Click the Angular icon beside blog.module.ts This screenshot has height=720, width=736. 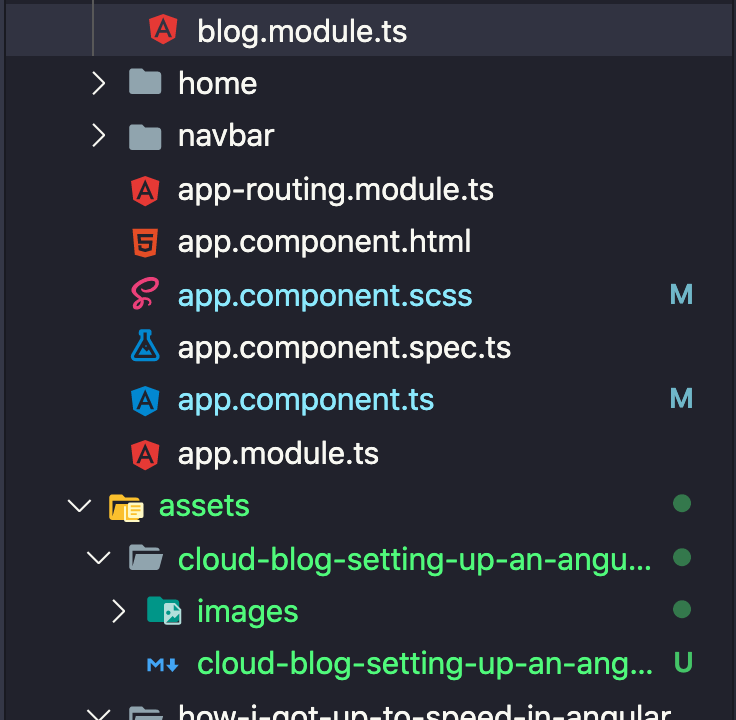(163, 29)
